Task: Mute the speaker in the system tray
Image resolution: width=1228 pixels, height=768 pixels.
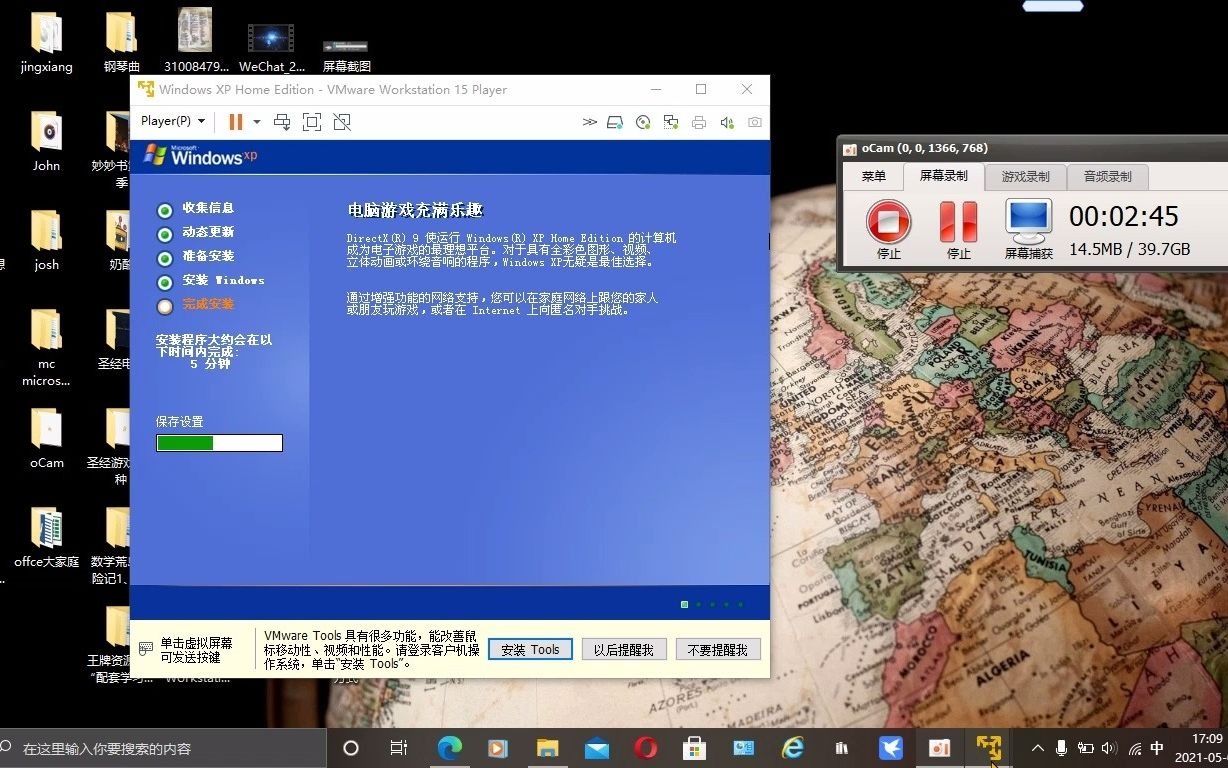Action: 1110,747
